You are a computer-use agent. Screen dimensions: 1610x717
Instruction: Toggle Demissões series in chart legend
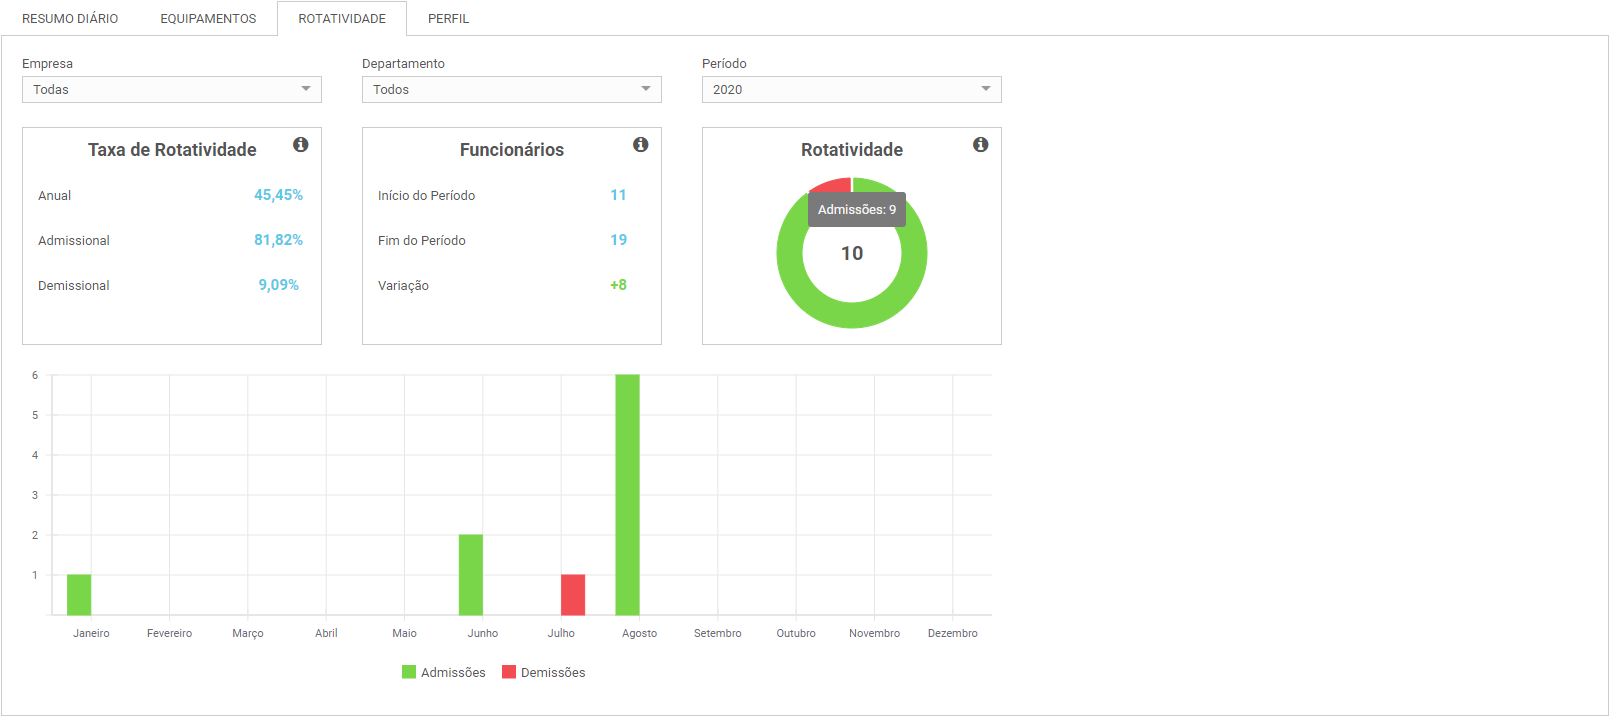(553, 673)
